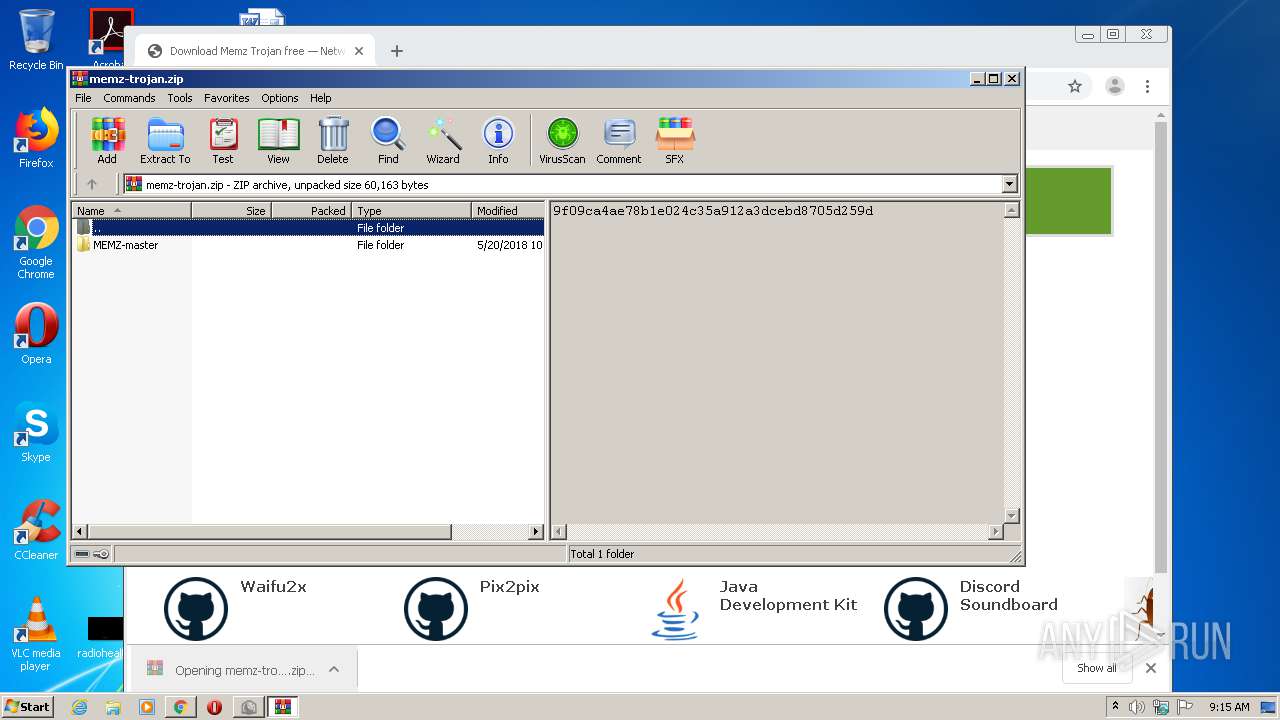Open Chrome profile avatar icon
The image size is (1280, 720).
[x=1115, y=87]
